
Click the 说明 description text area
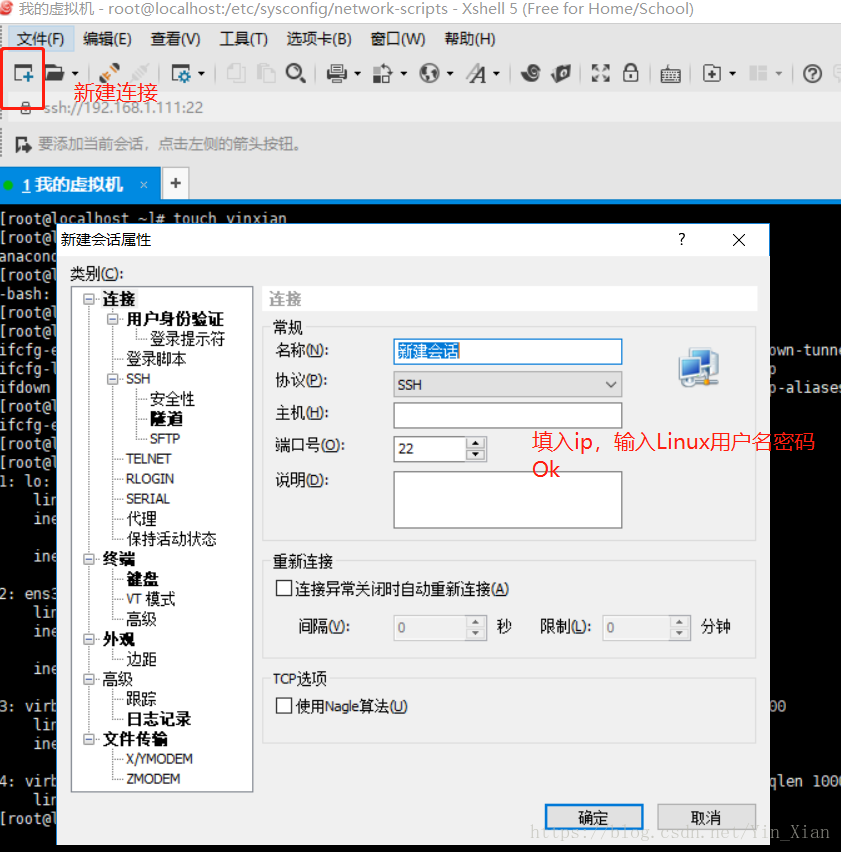(x=507, y=499)
